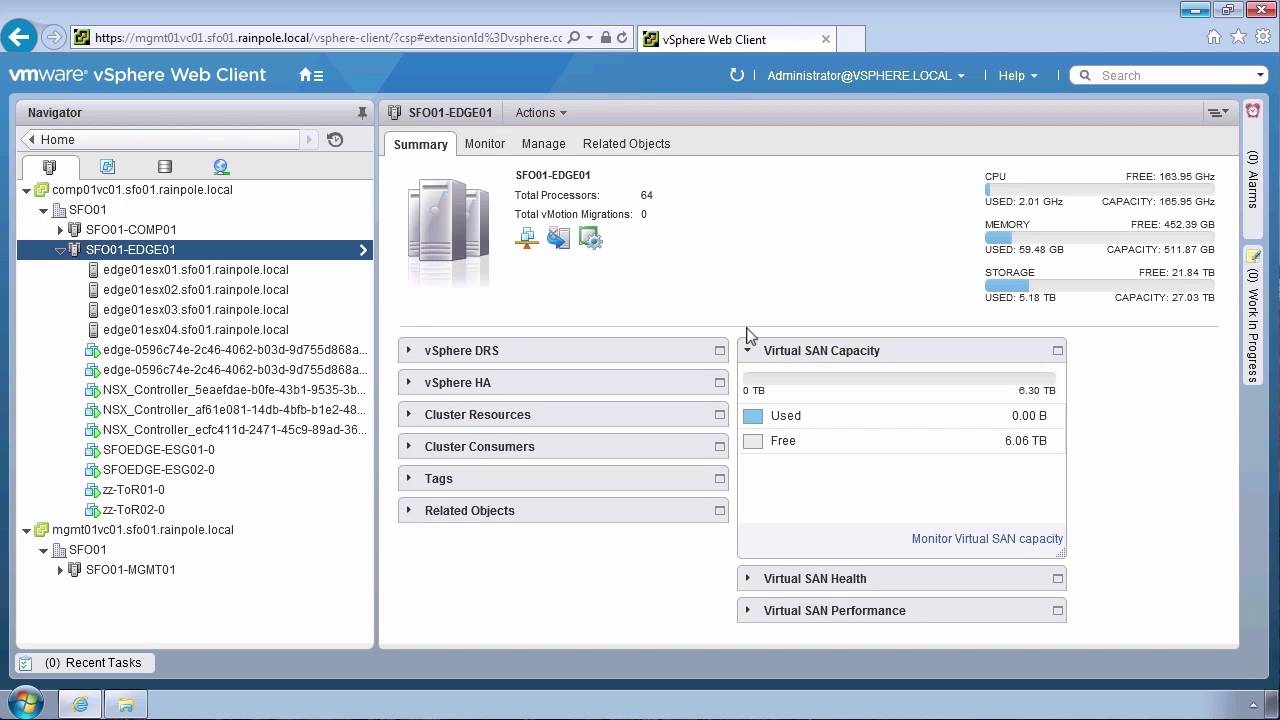Click the browser back arrow
Viewport: 1280px width, 720px height.
point(19,38)
